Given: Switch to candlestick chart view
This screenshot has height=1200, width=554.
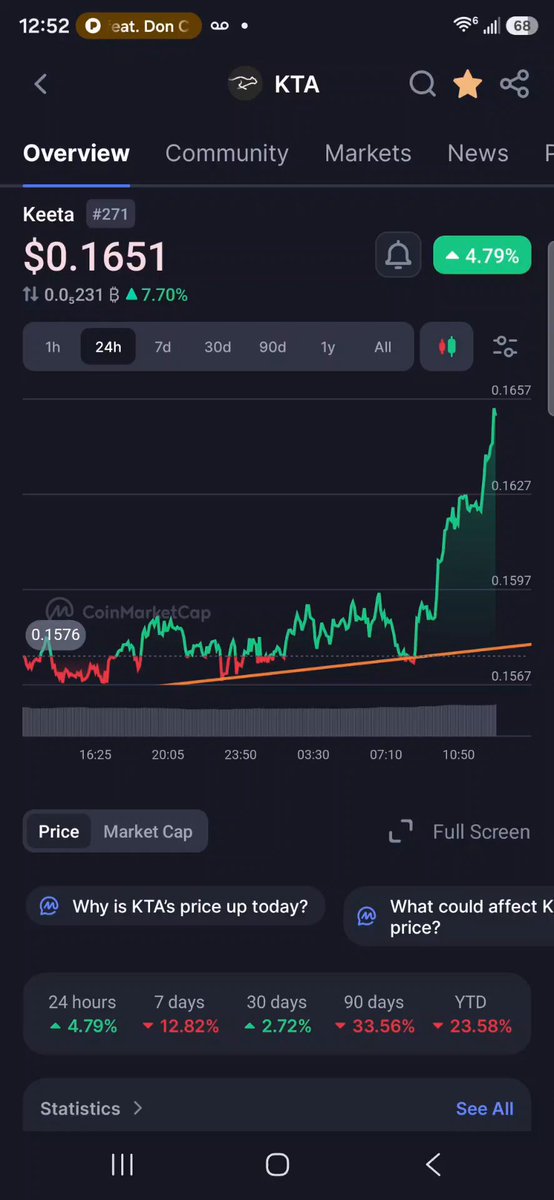Looking at the screenshot, I should point(446,347).
